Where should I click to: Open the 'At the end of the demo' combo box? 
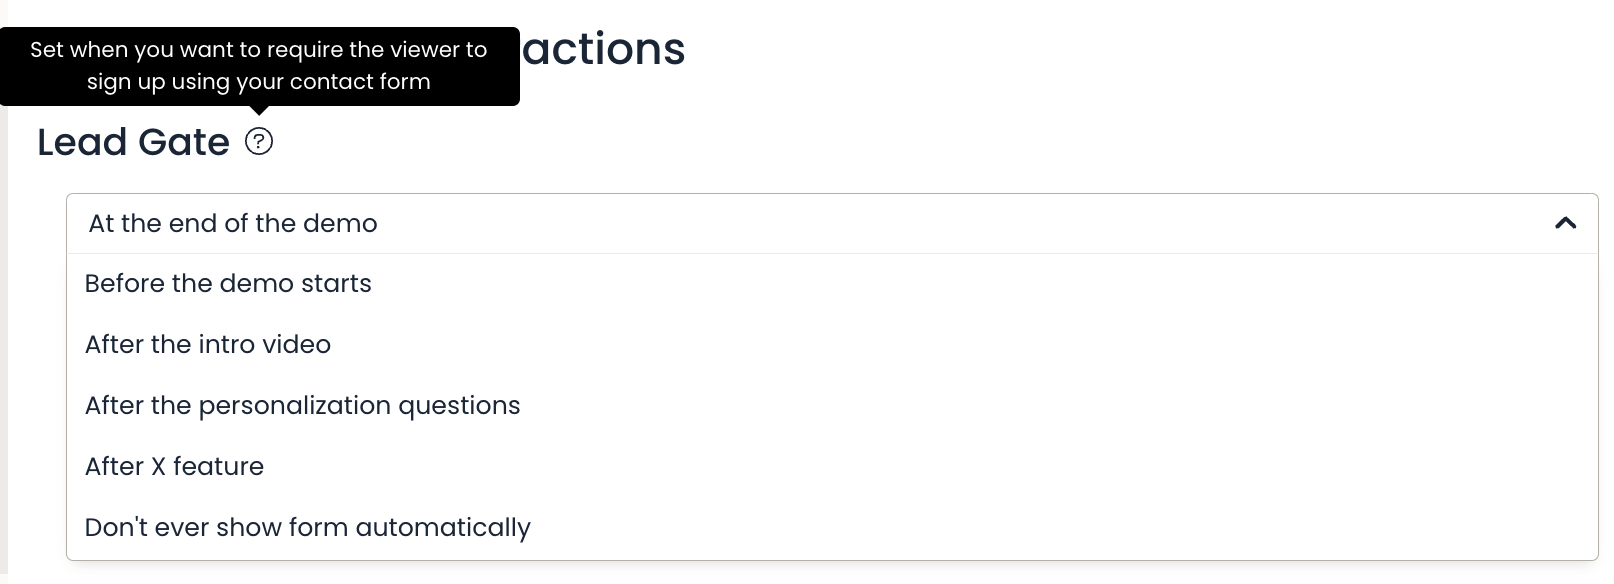coord(832,223)
